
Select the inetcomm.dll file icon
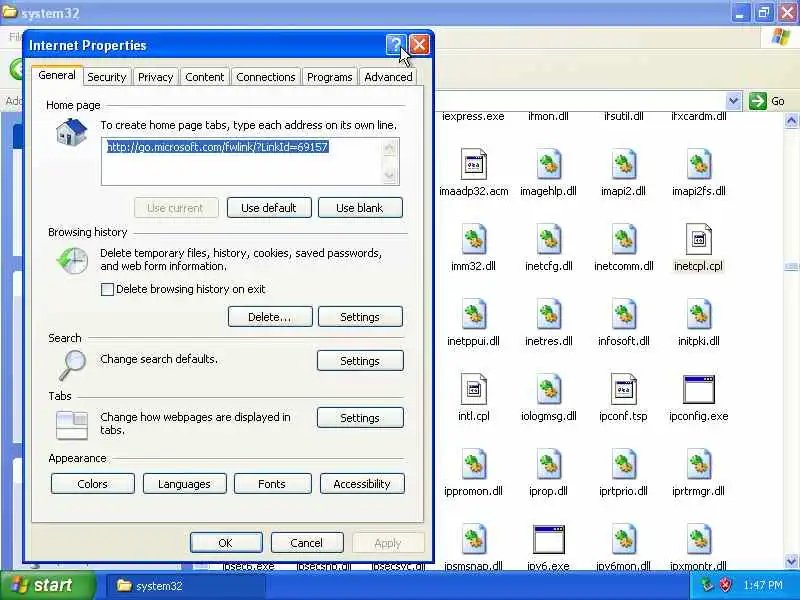pyautogui.click(x=623, y=239)
